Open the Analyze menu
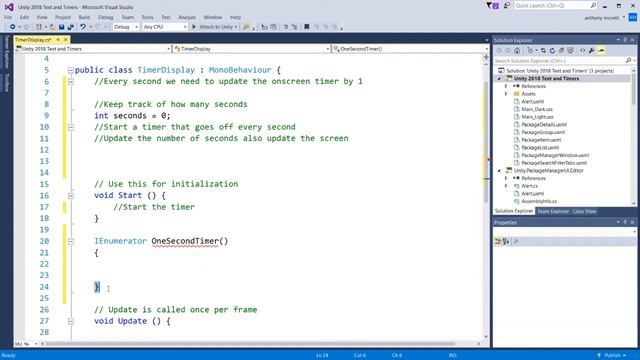This screenshot has height=360, width=640. click(187, 17)
